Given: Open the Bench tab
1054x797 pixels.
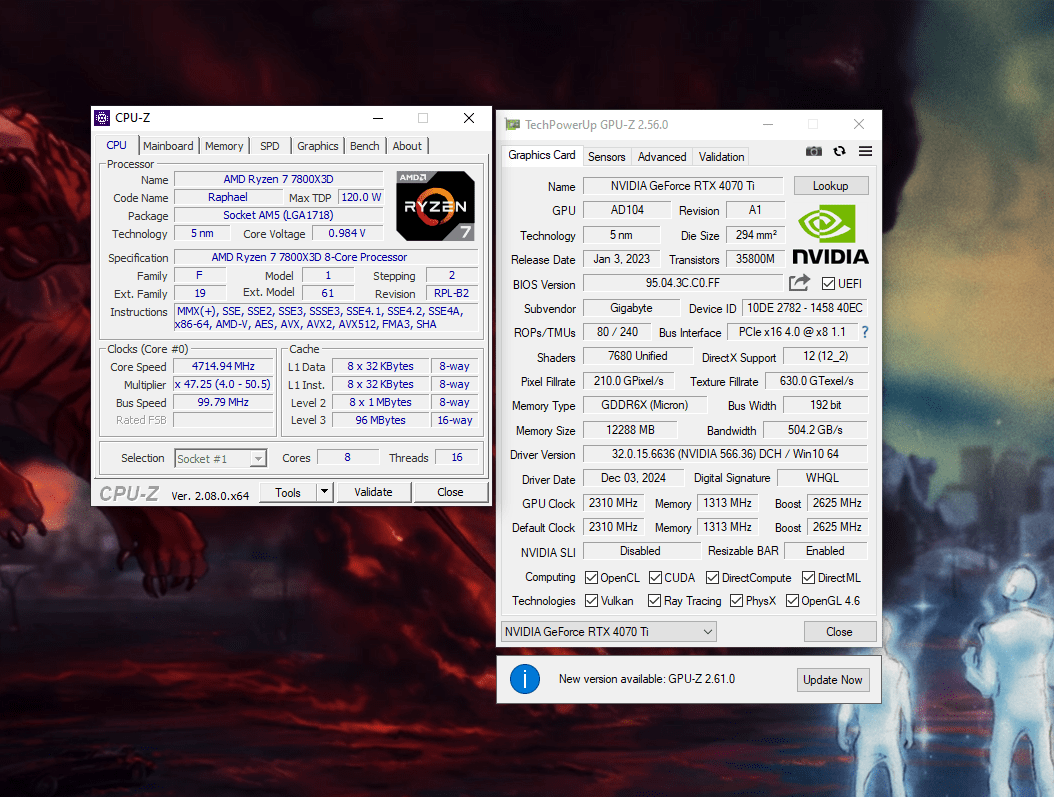Looking at the screenshot, I should (x=365, y=146).
